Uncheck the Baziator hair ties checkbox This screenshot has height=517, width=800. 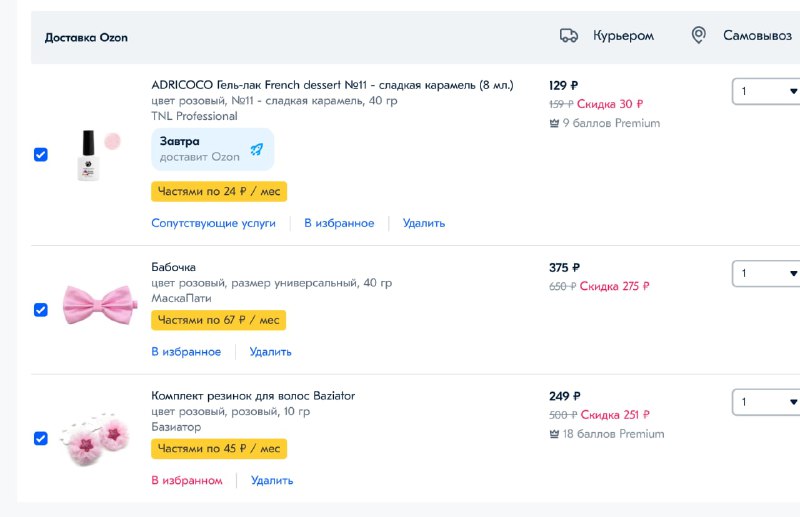click(41, 438)
